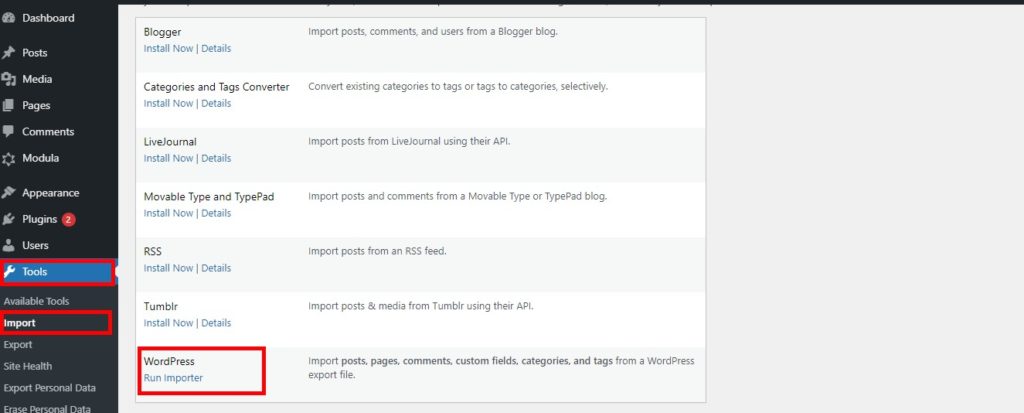Screen dimensions: 1024x413
Task: Go to Site Health page
Action: tap(28, 366)
